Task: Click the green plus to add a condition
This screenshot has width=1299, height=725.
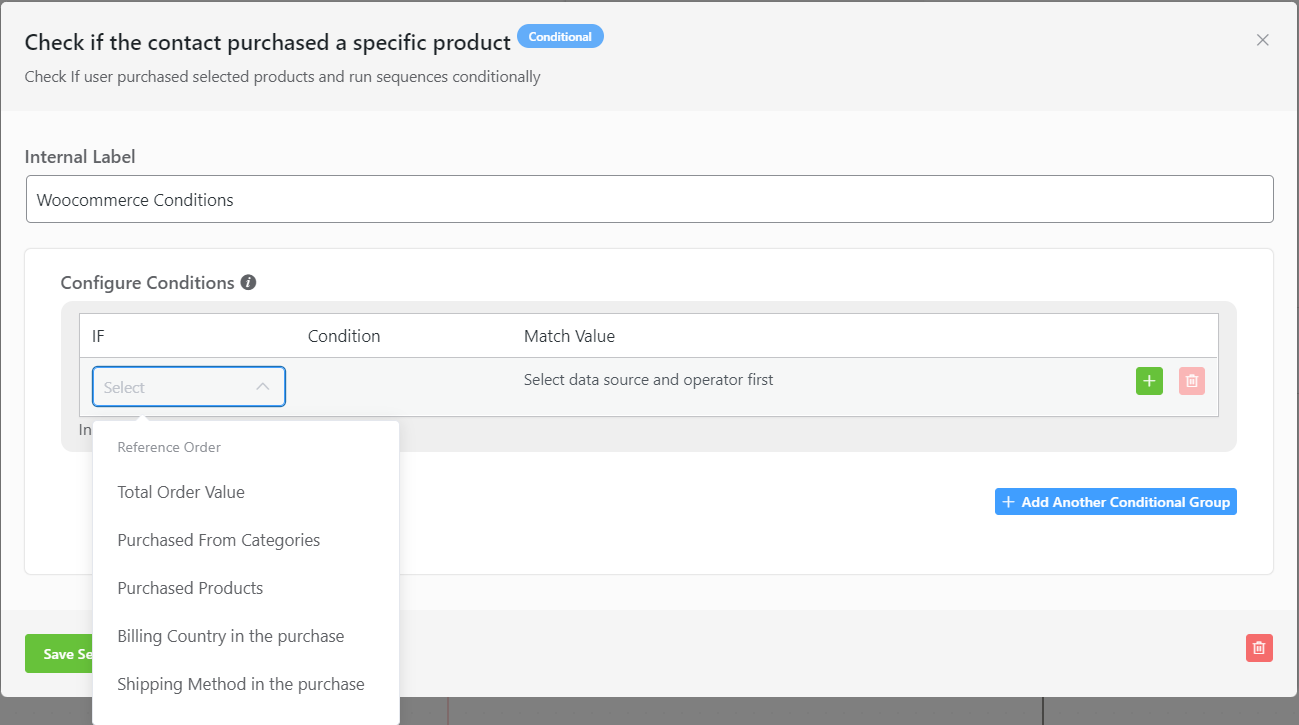Action: tap(1148, 381)
